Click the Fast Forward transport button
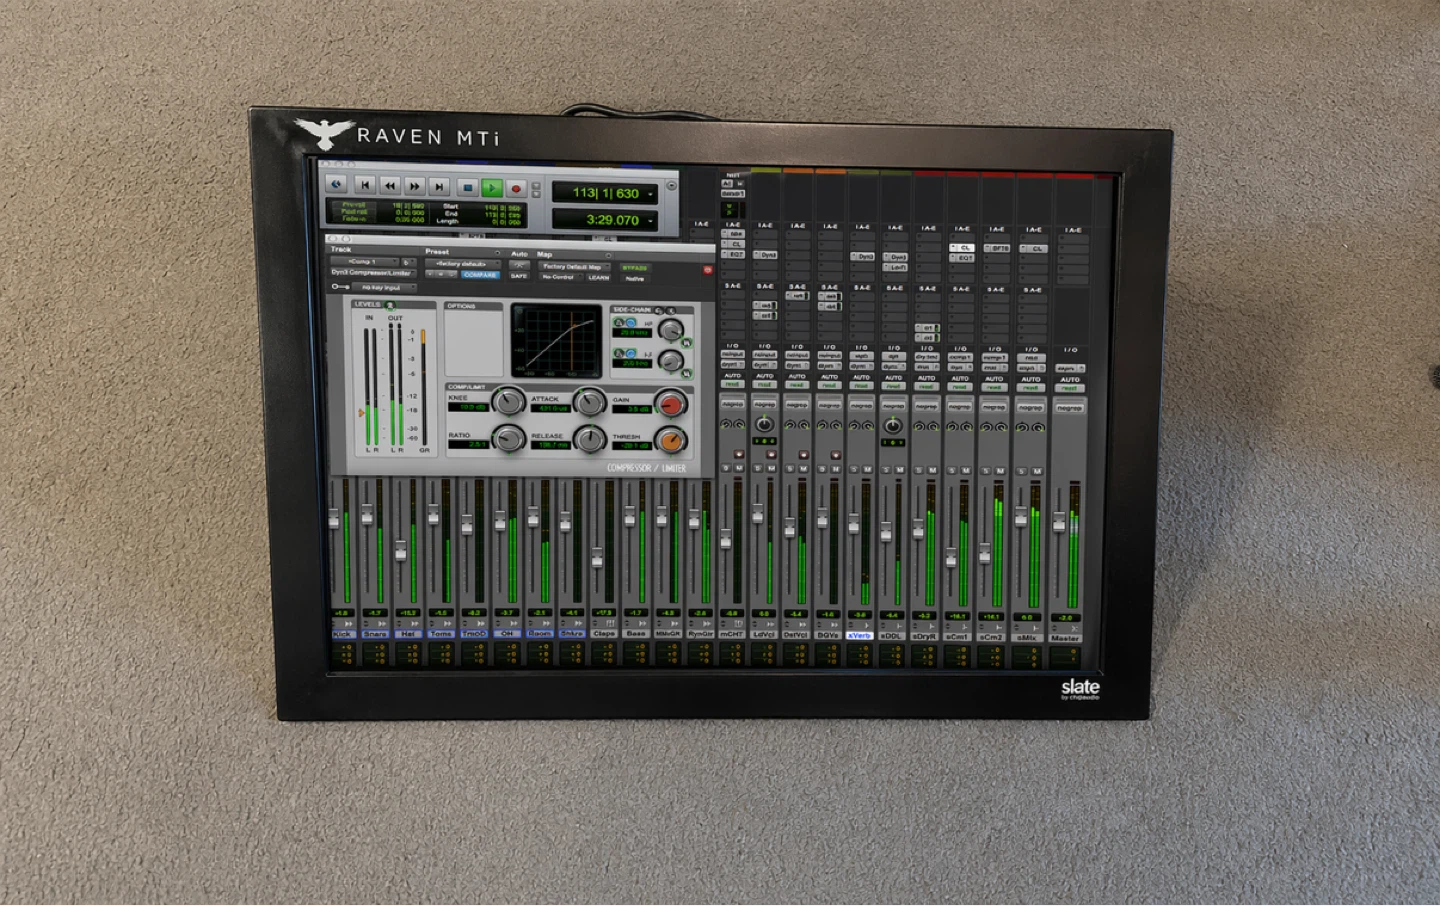The height and width of the screenshot is (906, 1440). [x=415, y=186]
